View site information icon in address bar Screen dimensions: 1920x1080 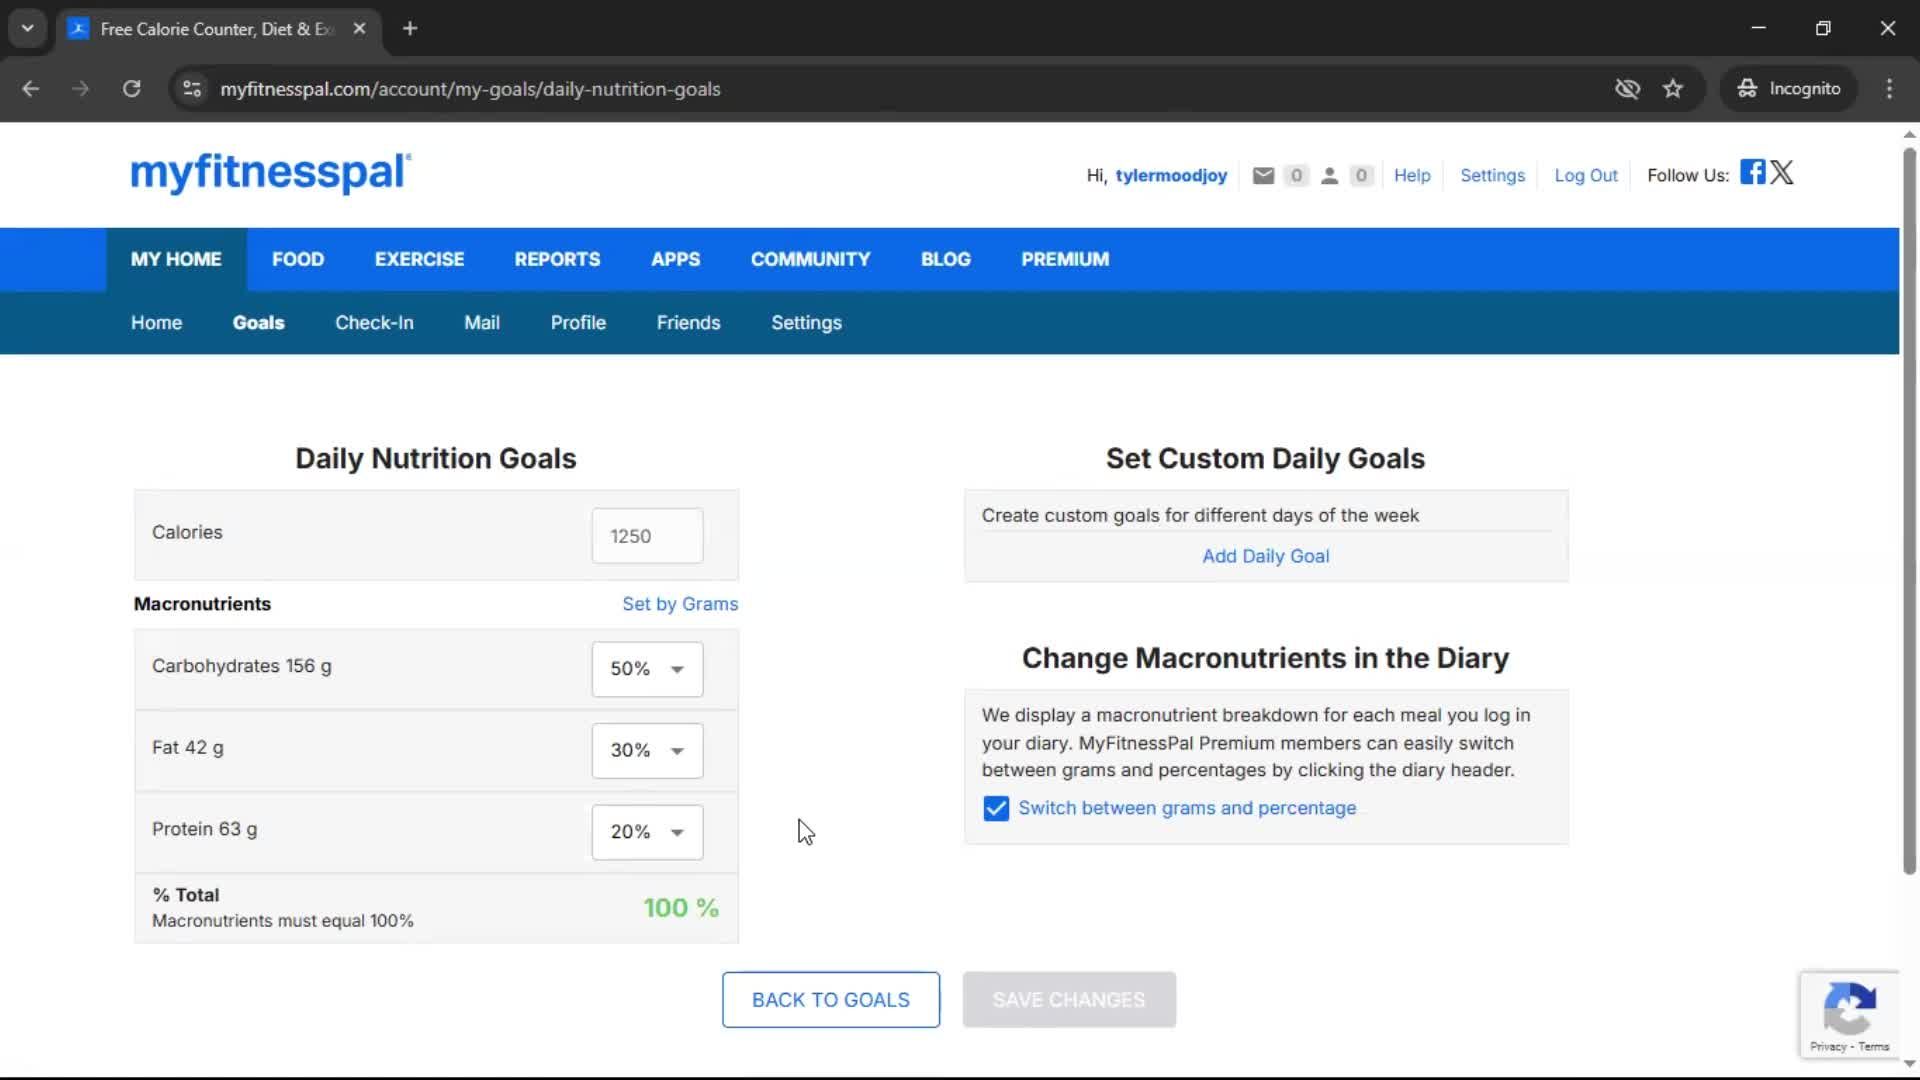tap(192, 88)
